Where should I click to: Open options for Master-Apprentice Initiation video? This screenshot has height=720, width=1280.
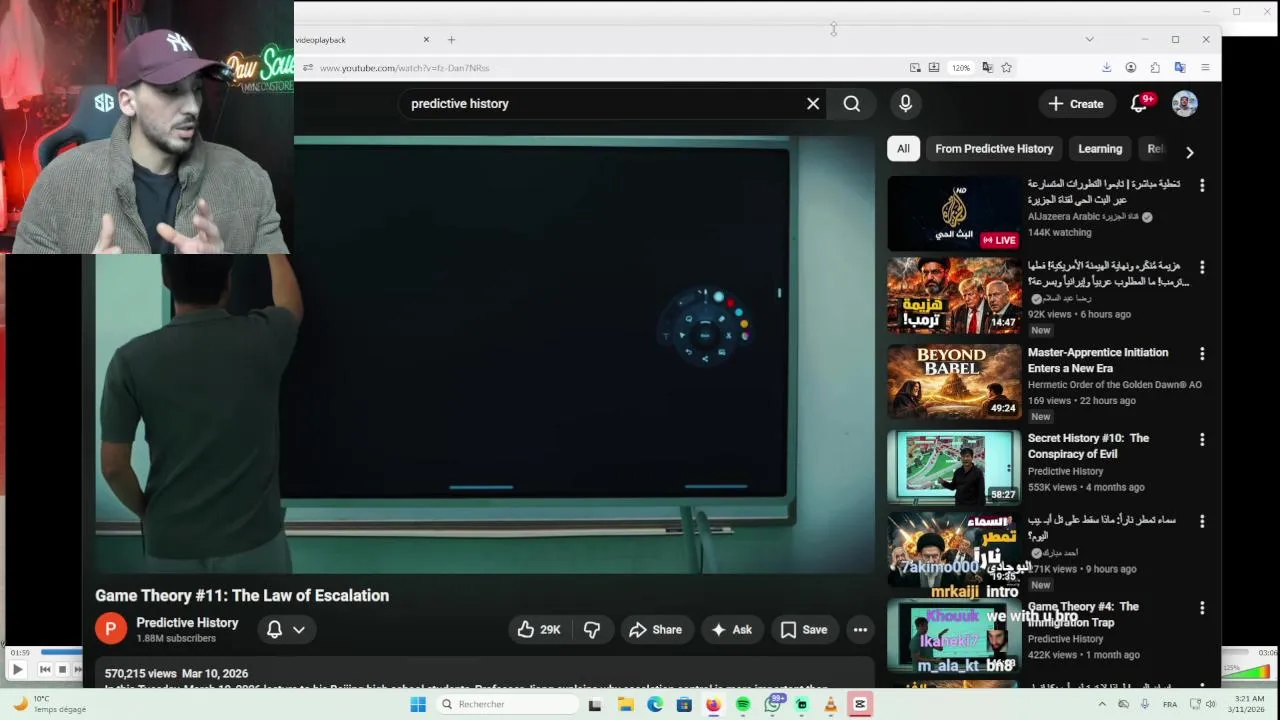tap(1202, 354)
